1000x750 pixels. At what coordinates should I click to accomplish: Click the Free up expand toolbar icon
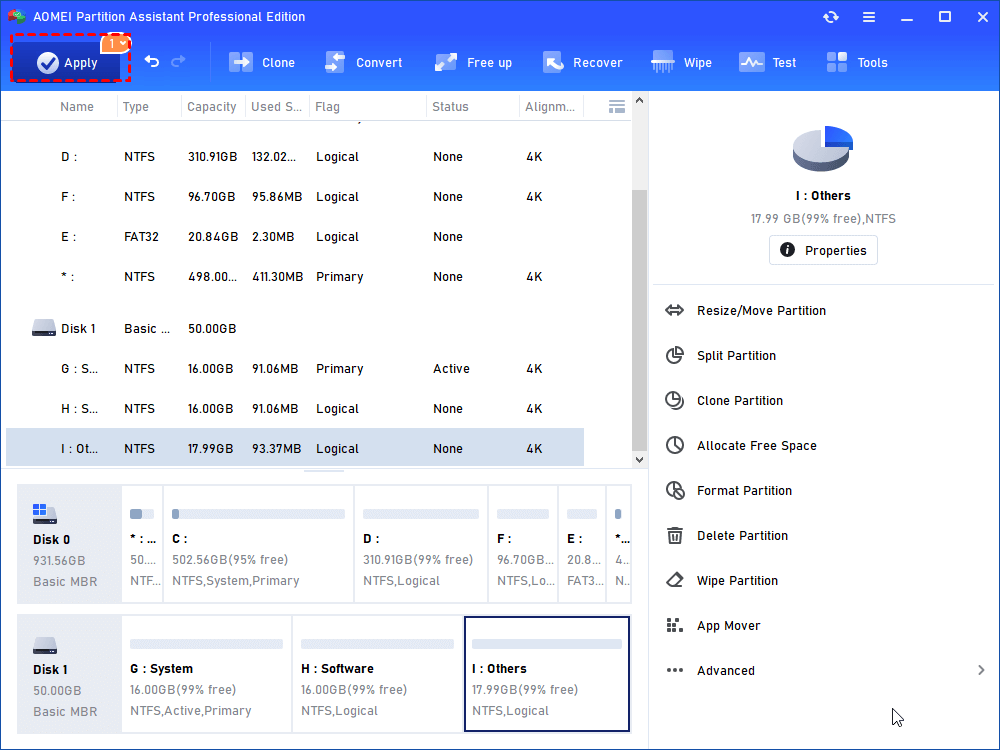[445, 62]
